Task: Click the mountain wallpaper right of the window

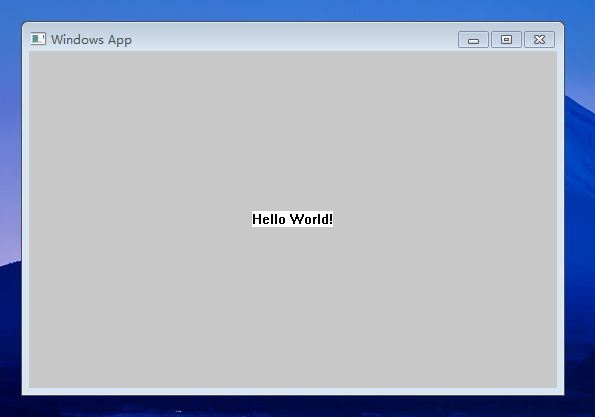Action: coord(580,228)
